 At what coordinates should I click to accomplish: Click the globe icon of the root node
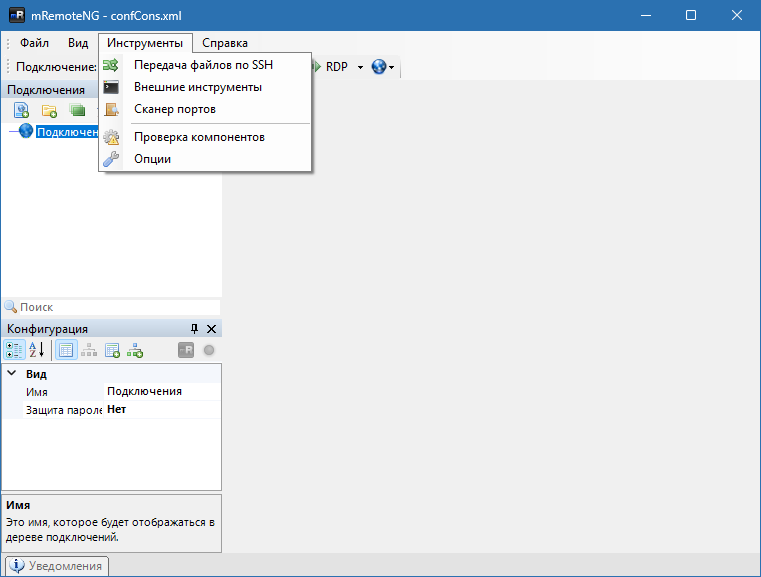[26, 131]
